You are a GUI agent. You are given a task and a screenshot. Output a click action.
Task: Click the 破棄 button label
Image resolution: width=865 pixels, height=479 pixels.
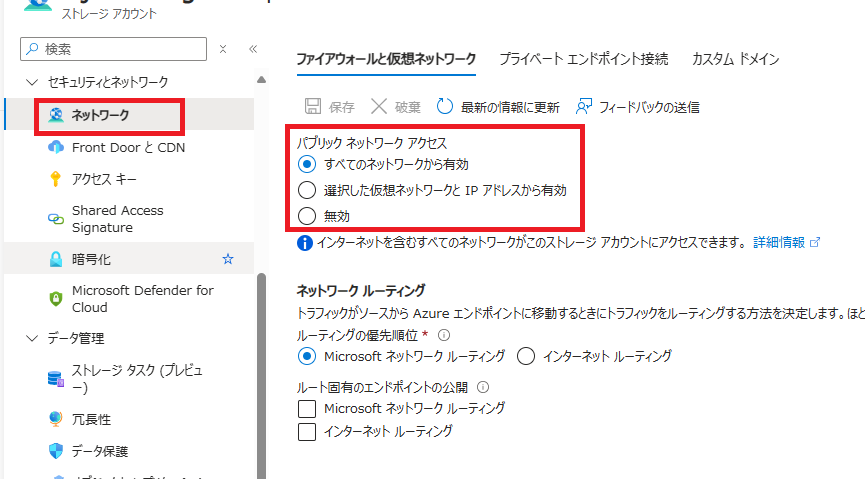click(408, 107)
